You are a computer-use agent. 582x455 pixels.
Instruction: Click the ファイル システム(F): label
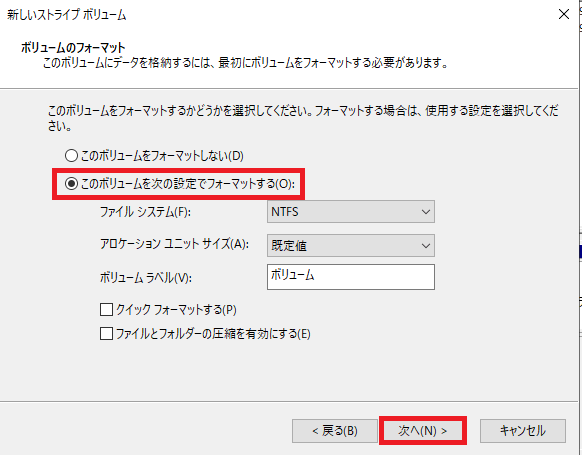coord(146,212)
